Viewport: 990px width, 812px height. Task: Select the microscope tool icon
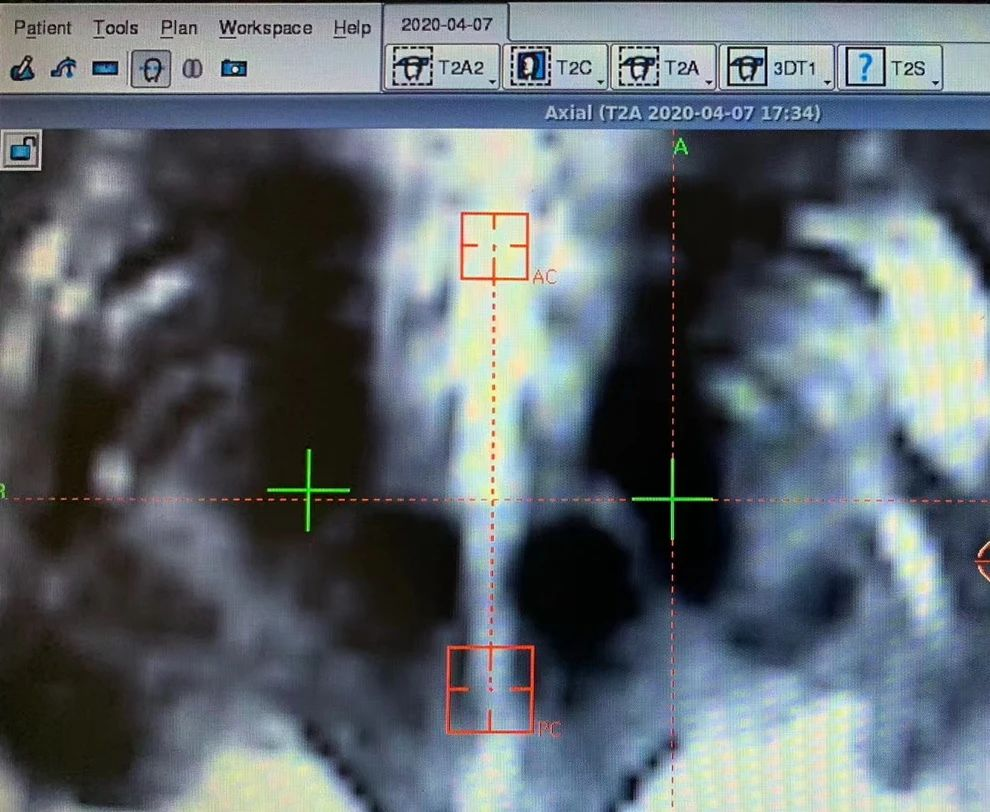point(22,68)
